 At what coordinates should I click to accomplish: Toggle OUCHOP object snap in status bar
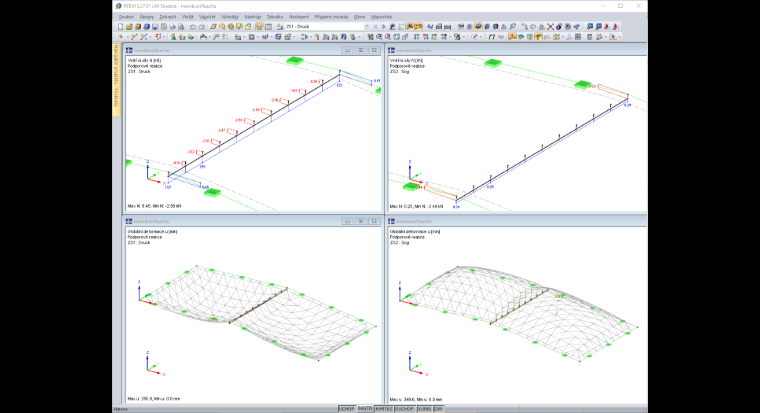[x=404, y=409]
